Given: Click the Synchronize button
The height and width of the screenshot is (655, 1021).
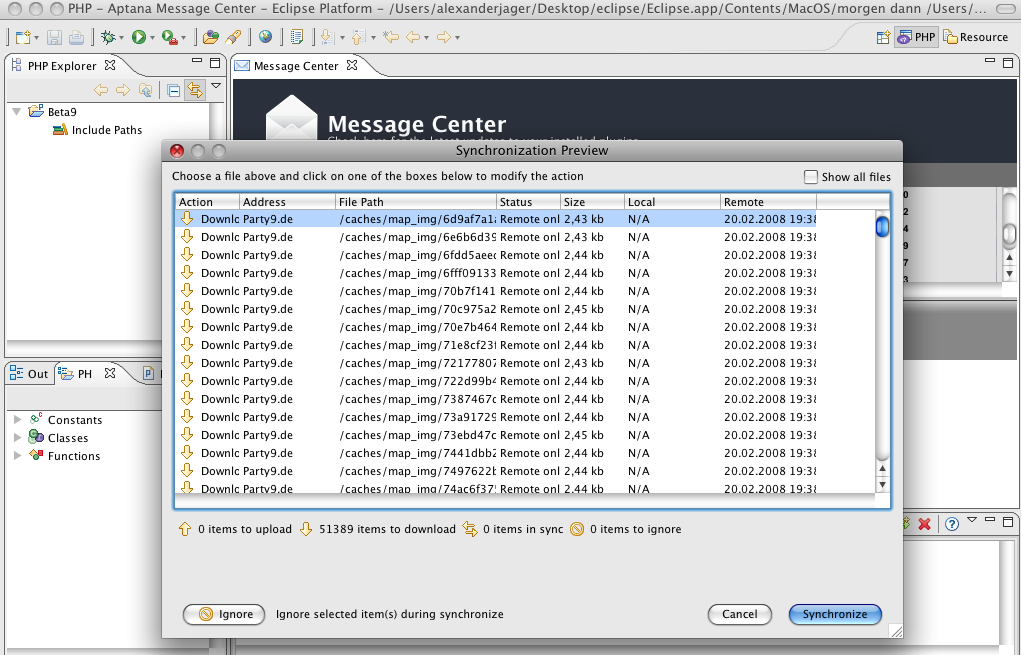Looking at the screenshot, I should (x=835, y=614).
